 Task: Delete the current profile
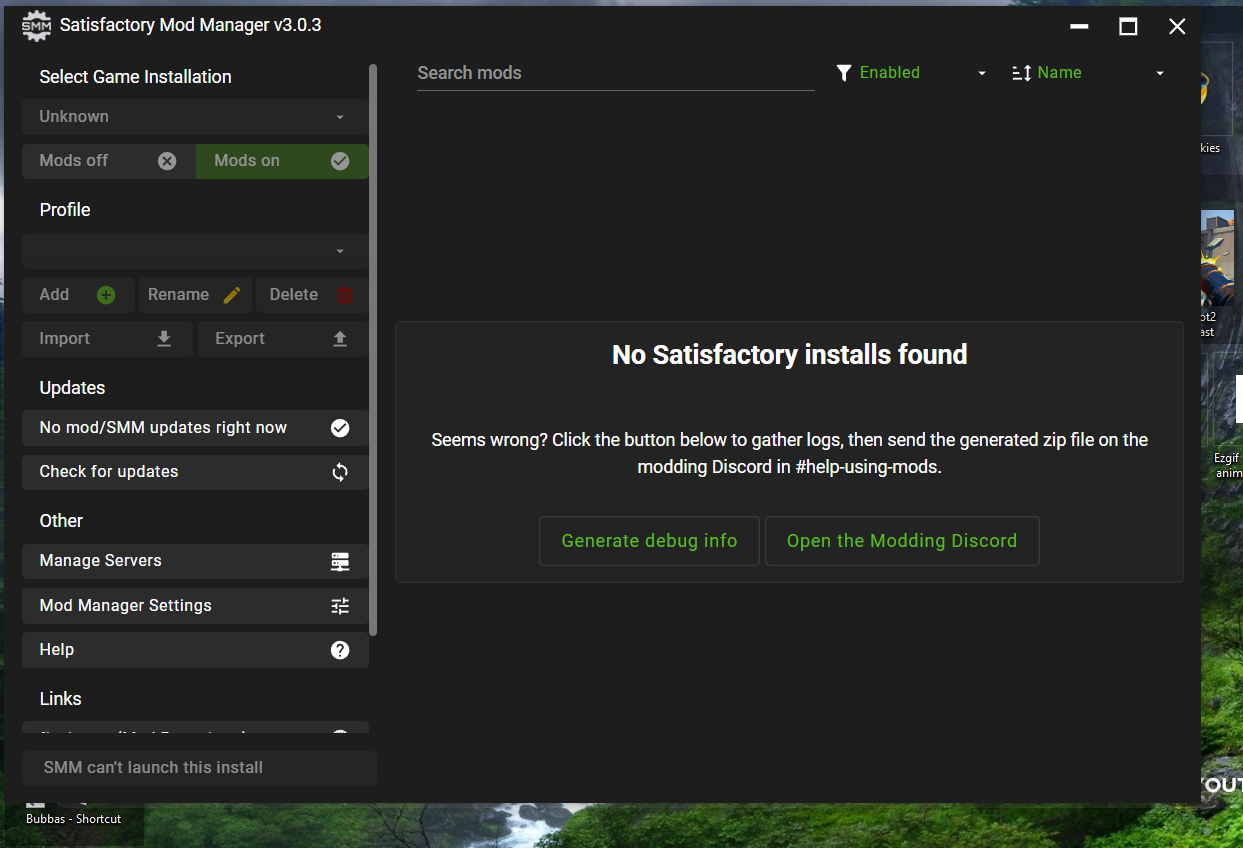pyautogui.click(x=312, y=295)
